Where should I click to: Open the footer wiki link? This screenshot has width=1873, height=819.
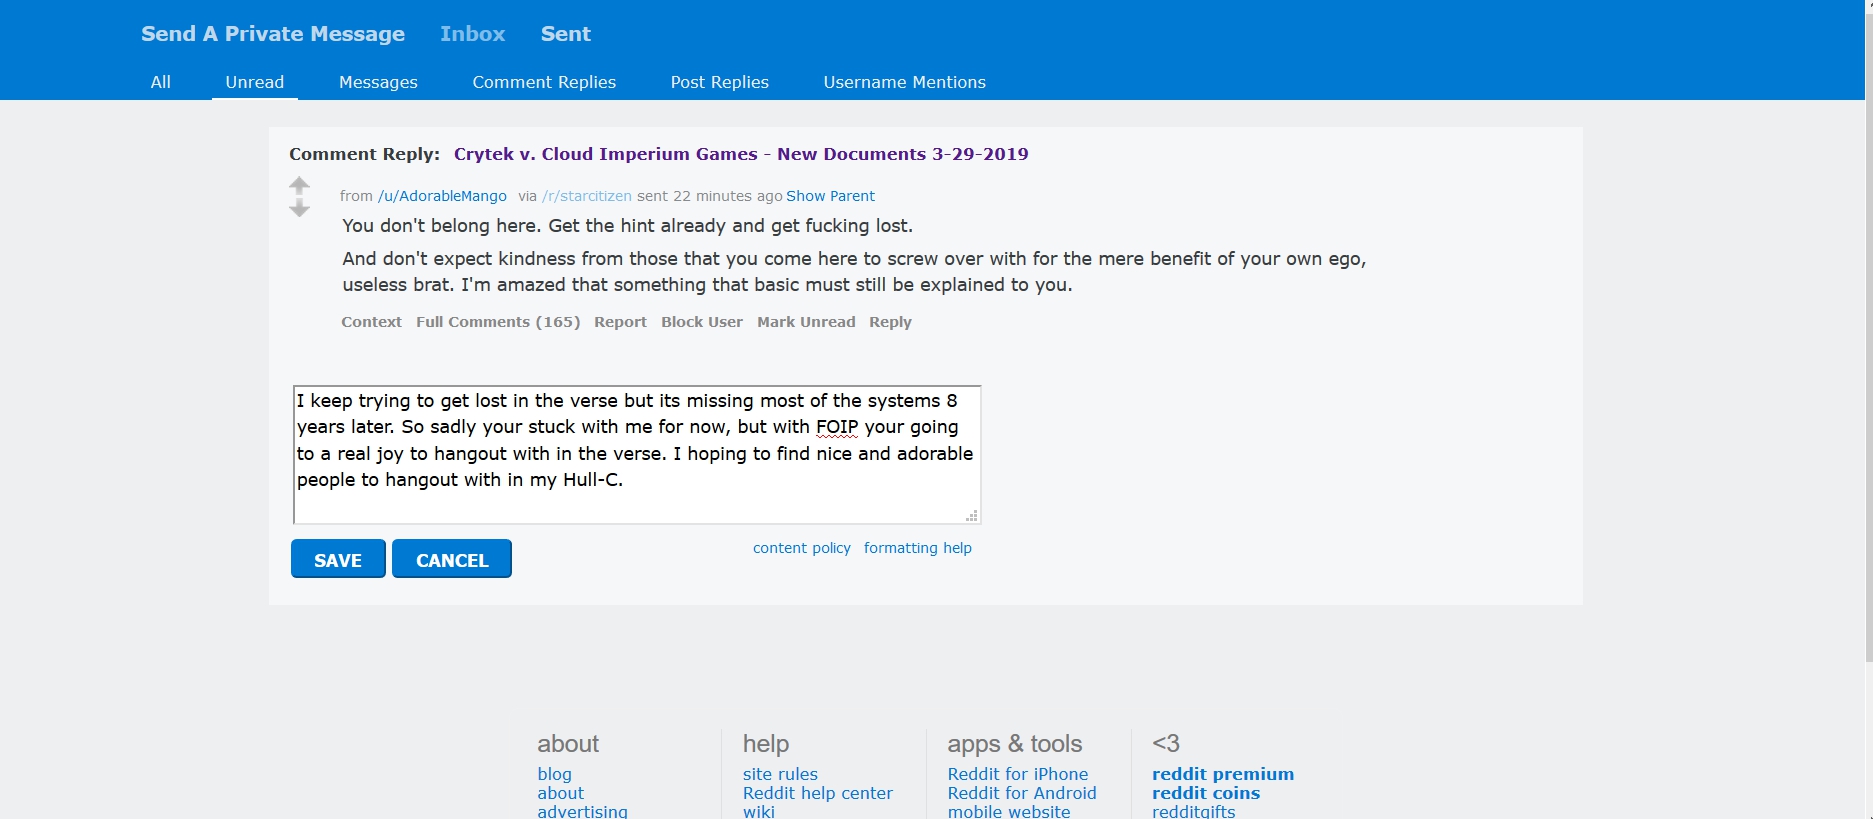[759, 811]
